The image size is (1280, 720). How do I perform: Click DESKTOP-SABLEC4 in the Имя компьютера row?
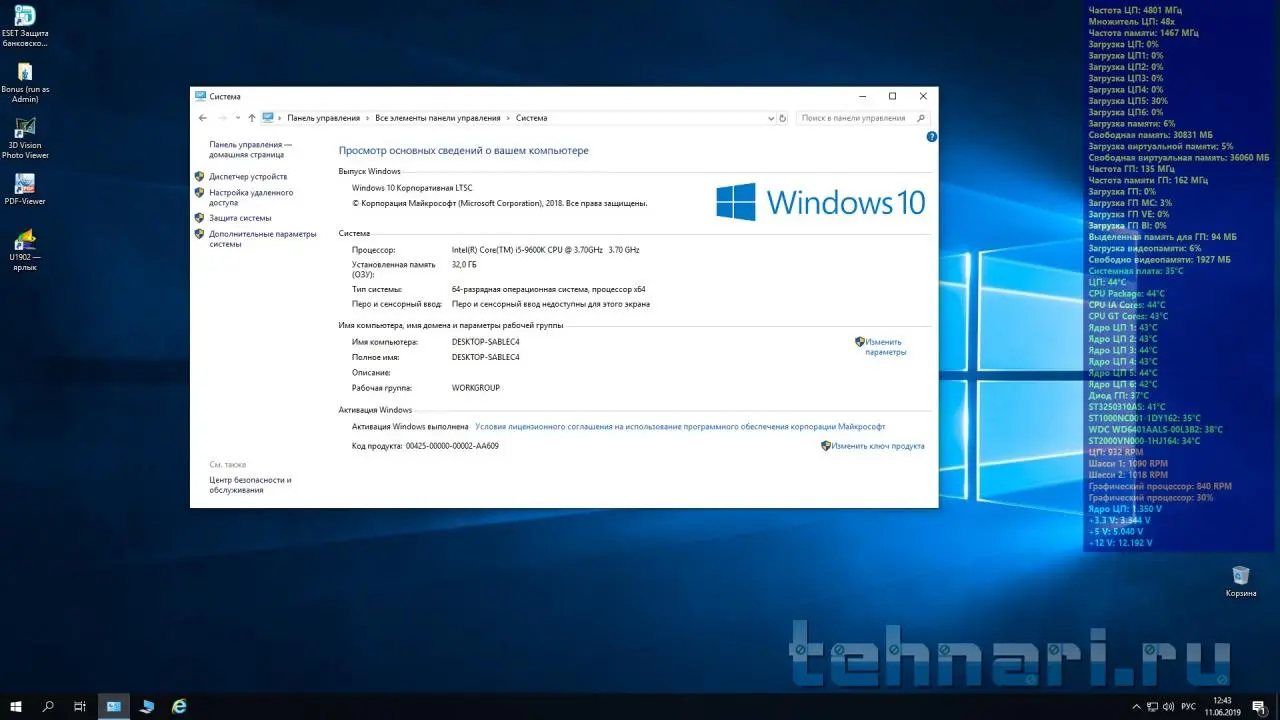click(x=486, y=342)
